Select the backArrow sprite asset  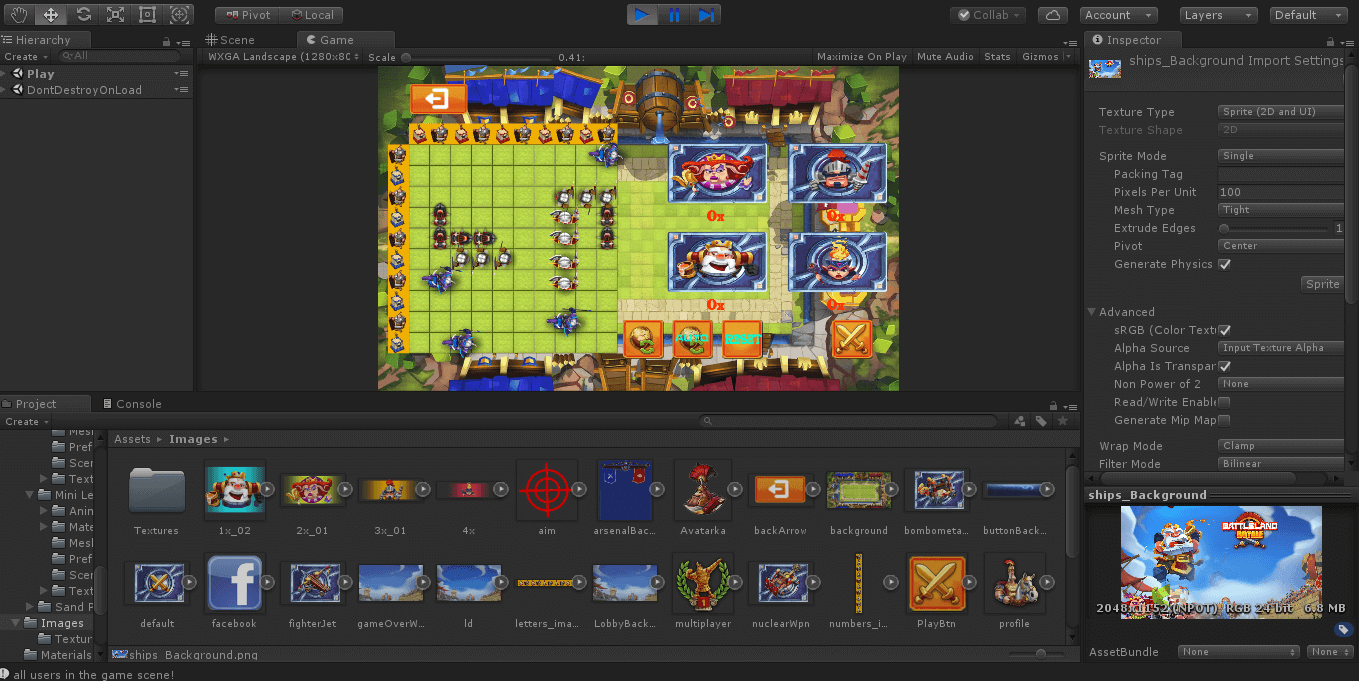pos(781,491)
